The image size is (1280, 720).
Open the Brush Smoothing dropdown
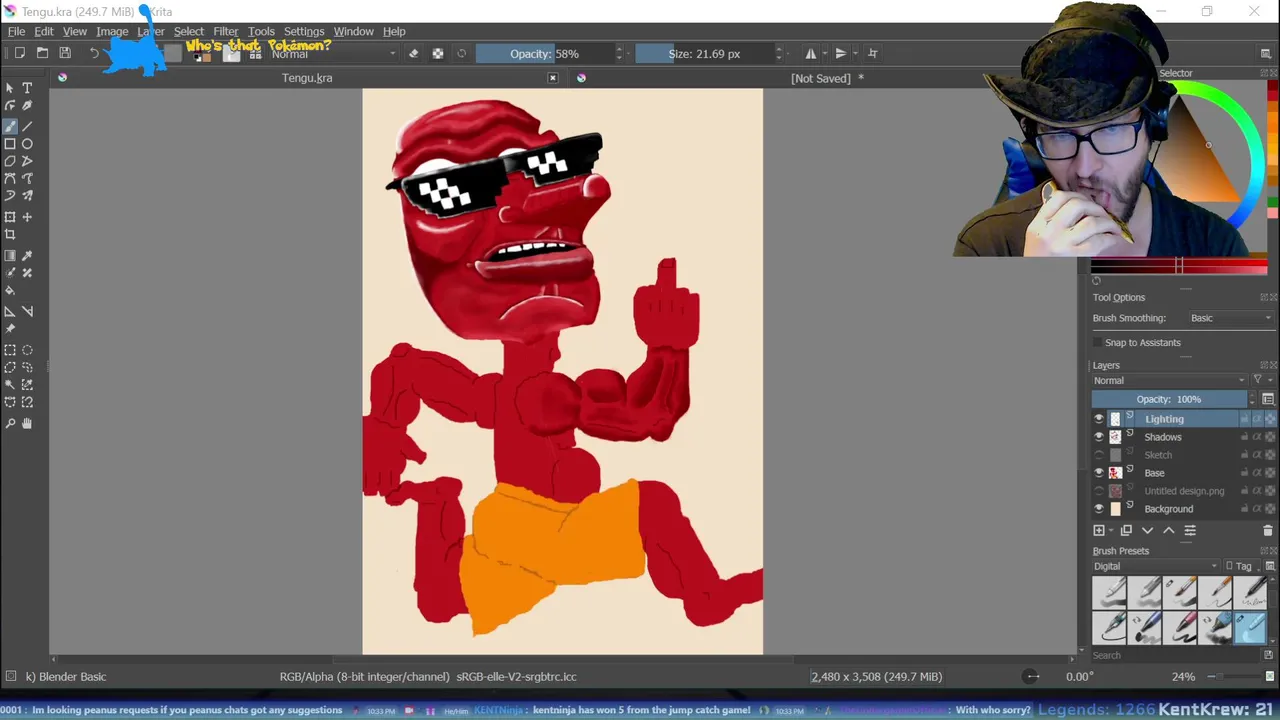1231,318
